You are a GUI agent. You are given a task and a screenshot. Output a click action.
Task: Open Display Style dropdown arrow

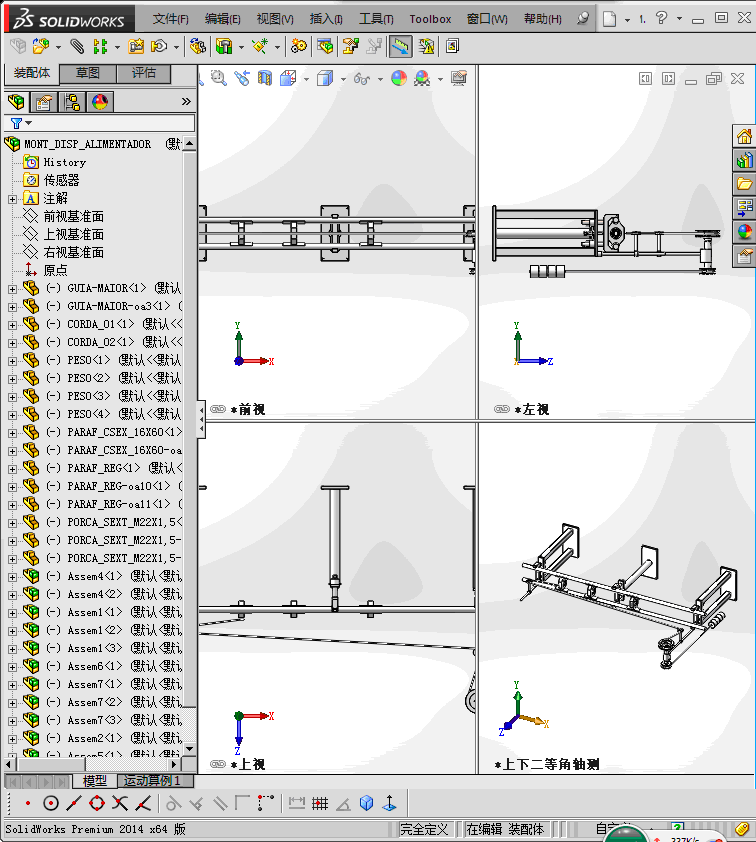pyautogui.click(x=343, y=79)
